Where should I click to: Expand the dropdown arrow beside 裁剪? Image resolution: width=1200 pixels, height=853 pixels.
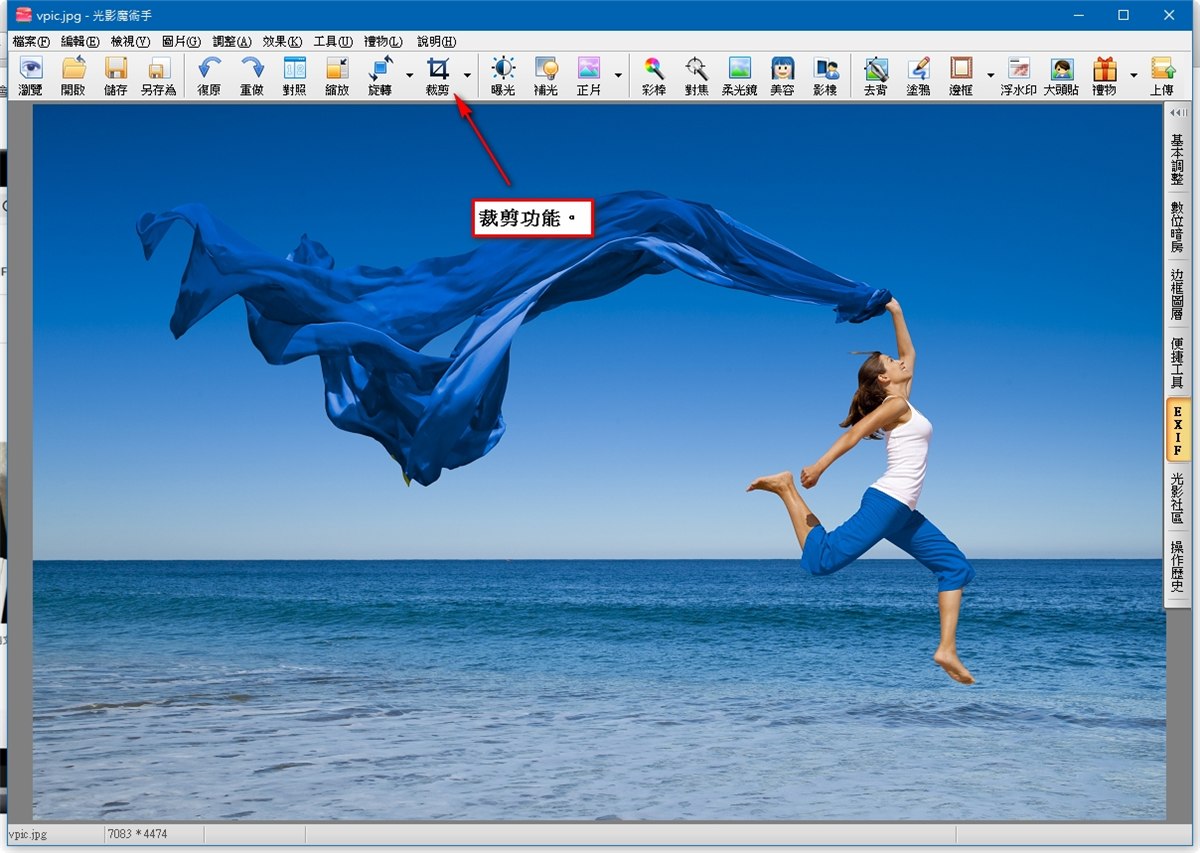point(467,75)
